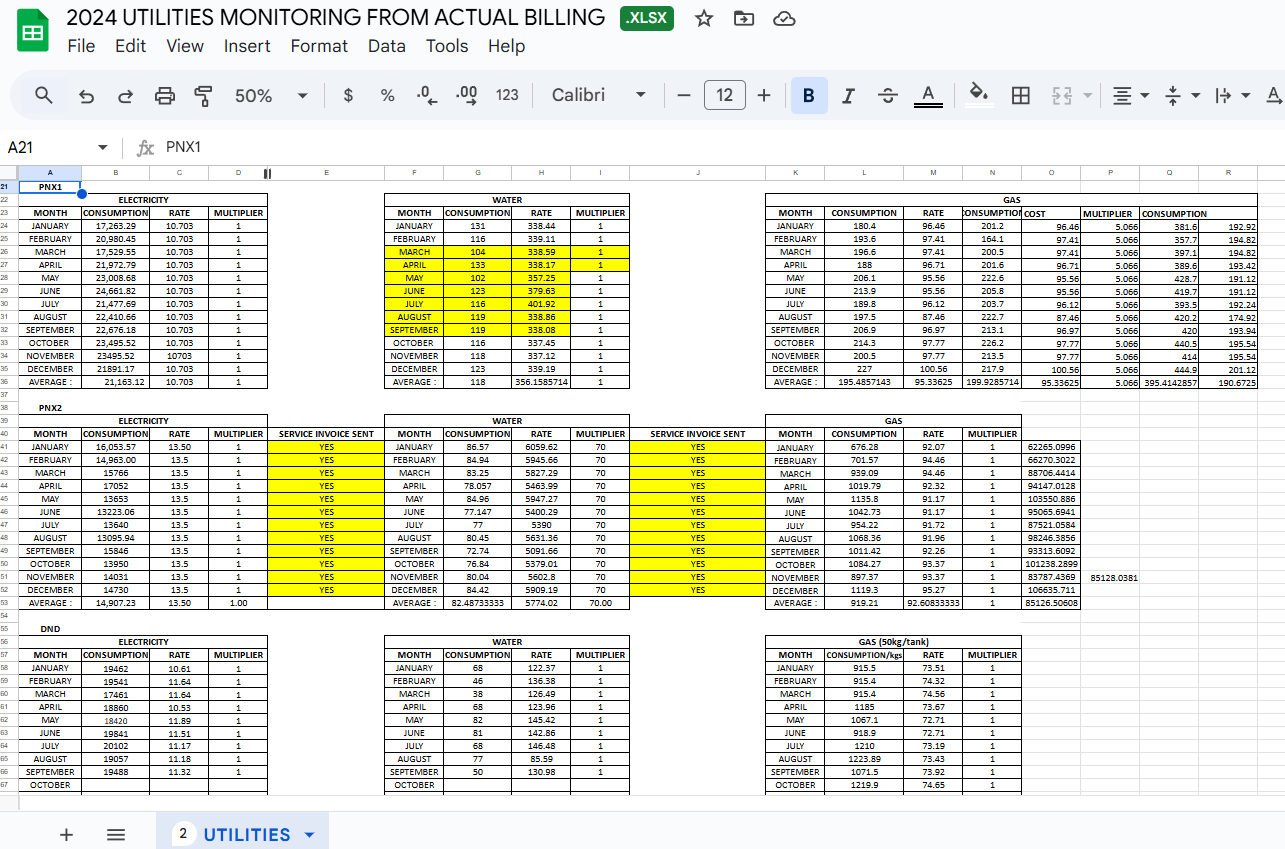Click the fx formula icon
This screenshot has height=849, width=1285.
146,147
